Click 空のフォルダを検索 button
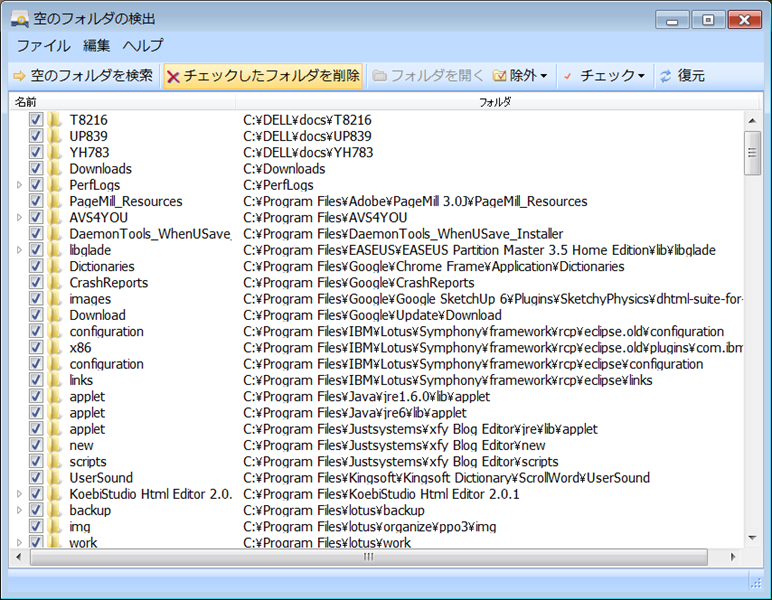 tap(84, 76)
